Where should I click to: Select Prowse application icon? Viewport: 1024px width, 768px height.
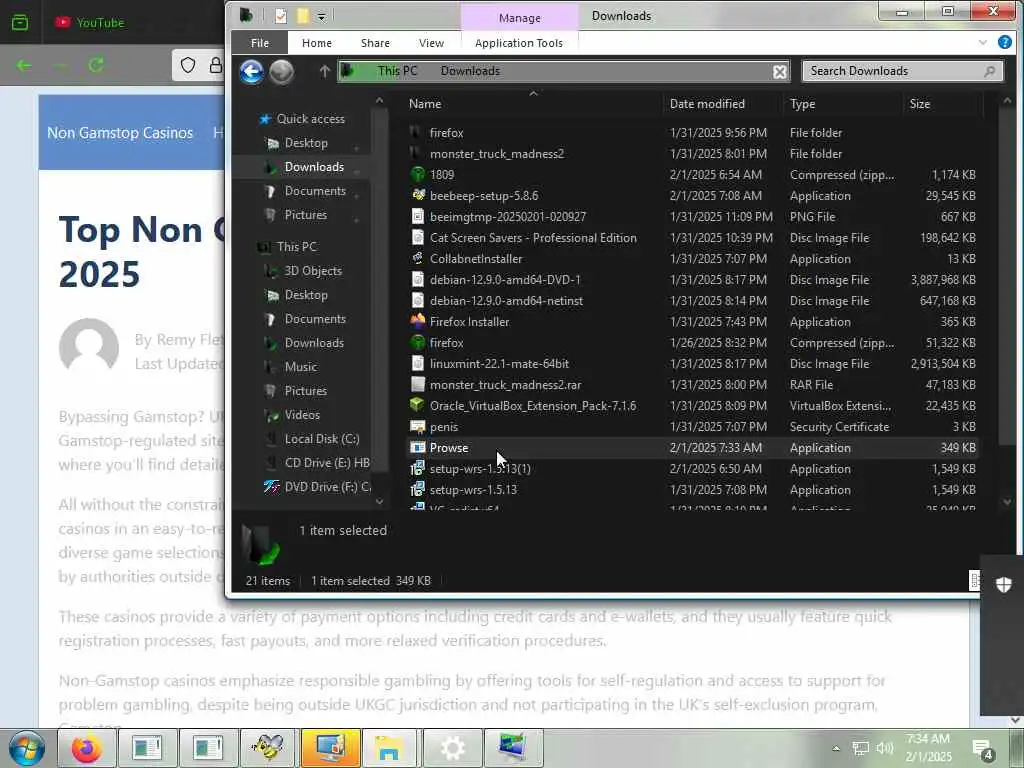pos(418,447)
